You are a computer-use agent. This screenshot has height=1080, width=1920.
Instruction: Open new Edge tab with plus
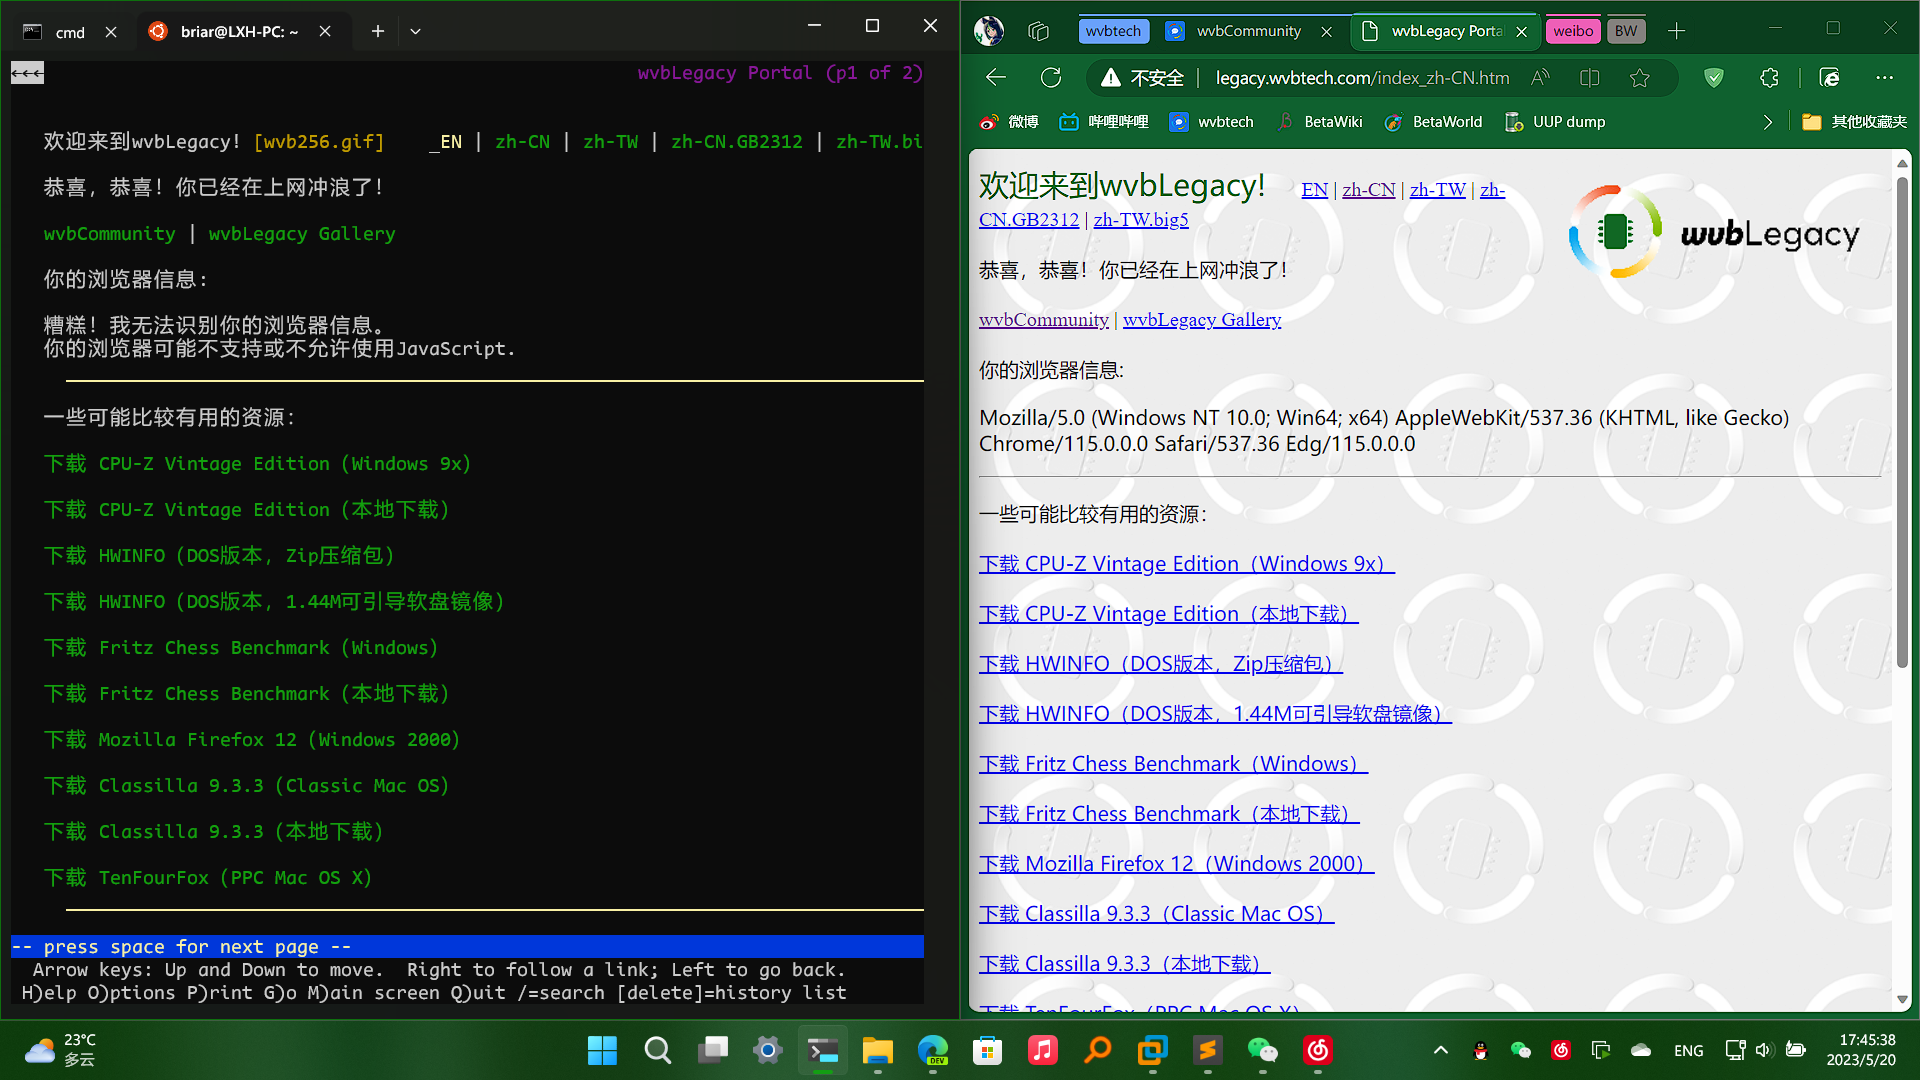tap(1677, 31)
